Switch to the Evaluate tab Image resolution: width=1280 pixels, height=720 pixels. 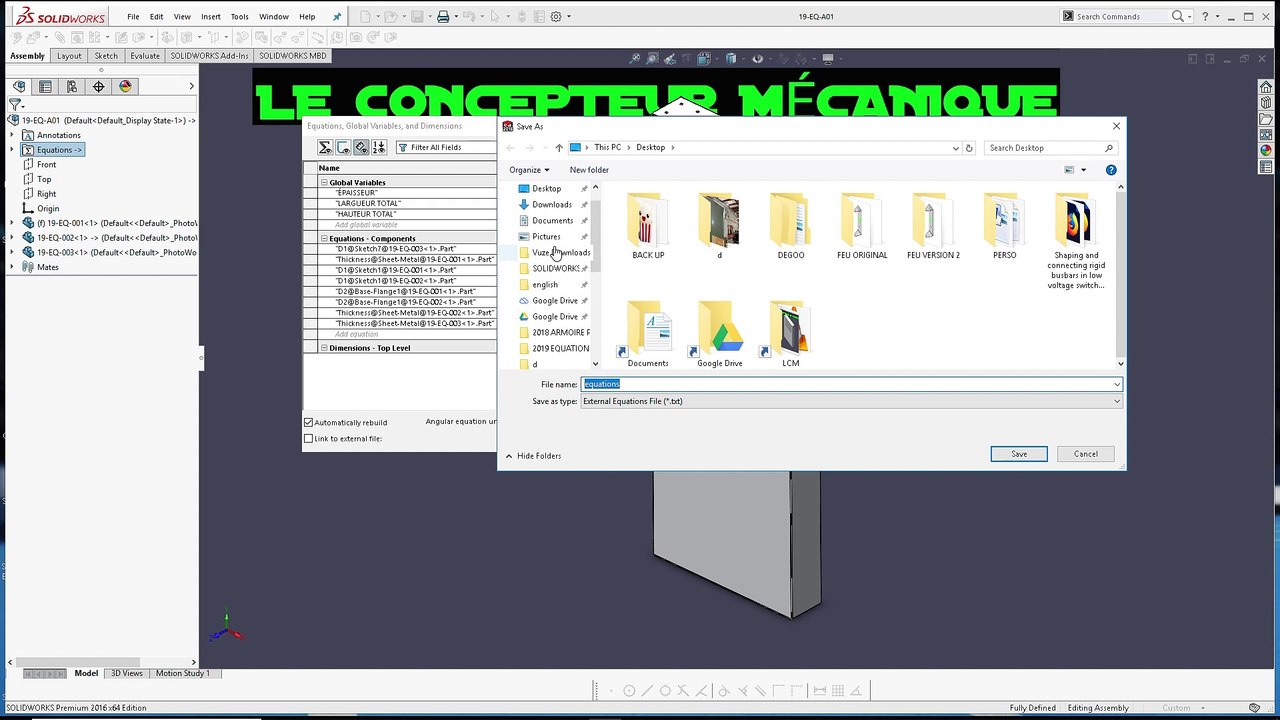145,56
